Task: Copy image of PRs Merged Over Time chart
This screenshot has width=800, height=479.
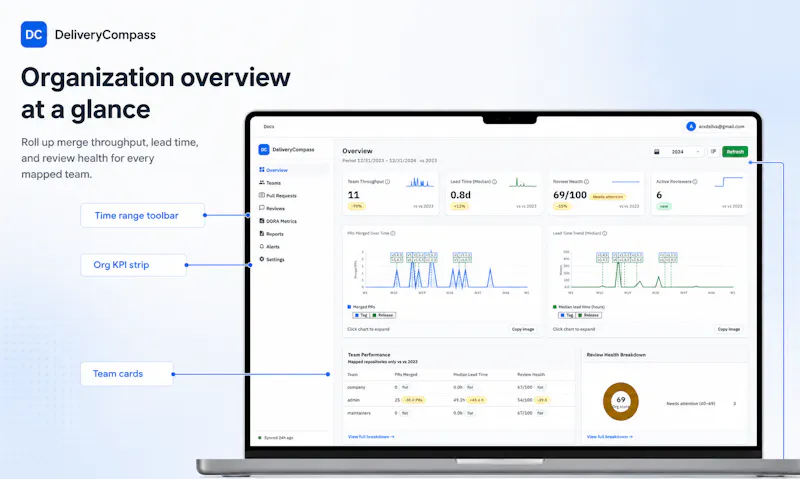Action: 523,329
